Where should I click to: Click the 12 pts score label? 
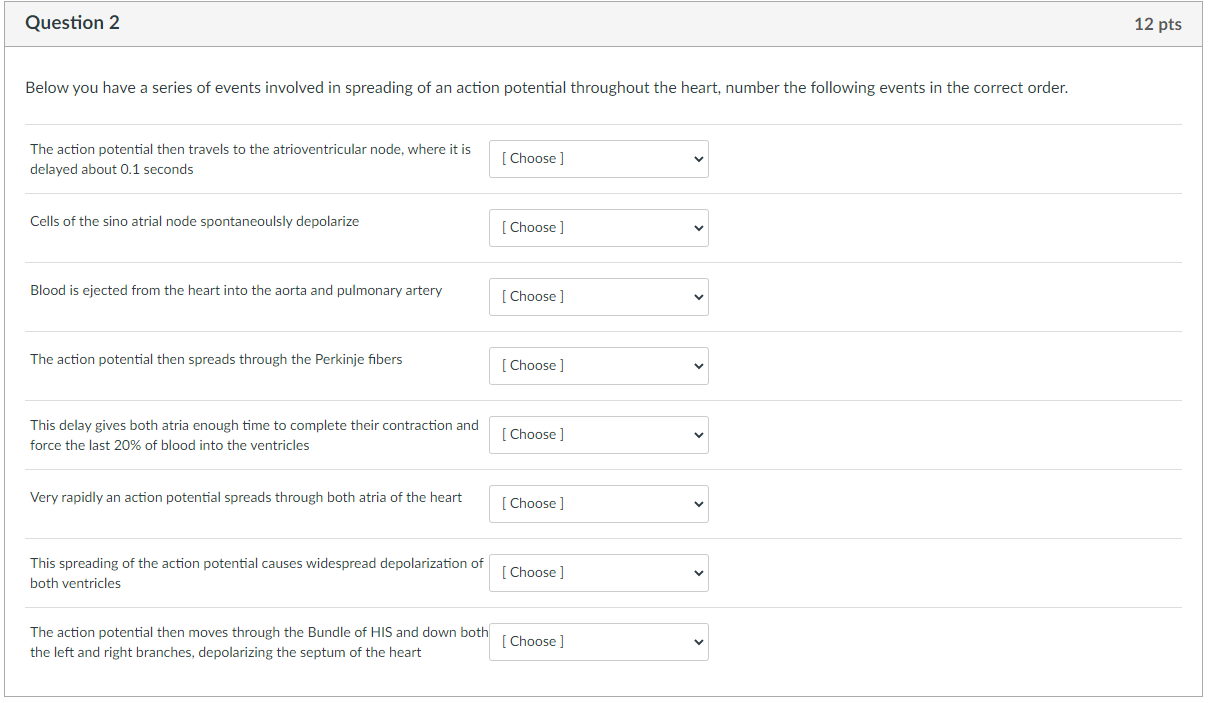(x=1157, y=24)
